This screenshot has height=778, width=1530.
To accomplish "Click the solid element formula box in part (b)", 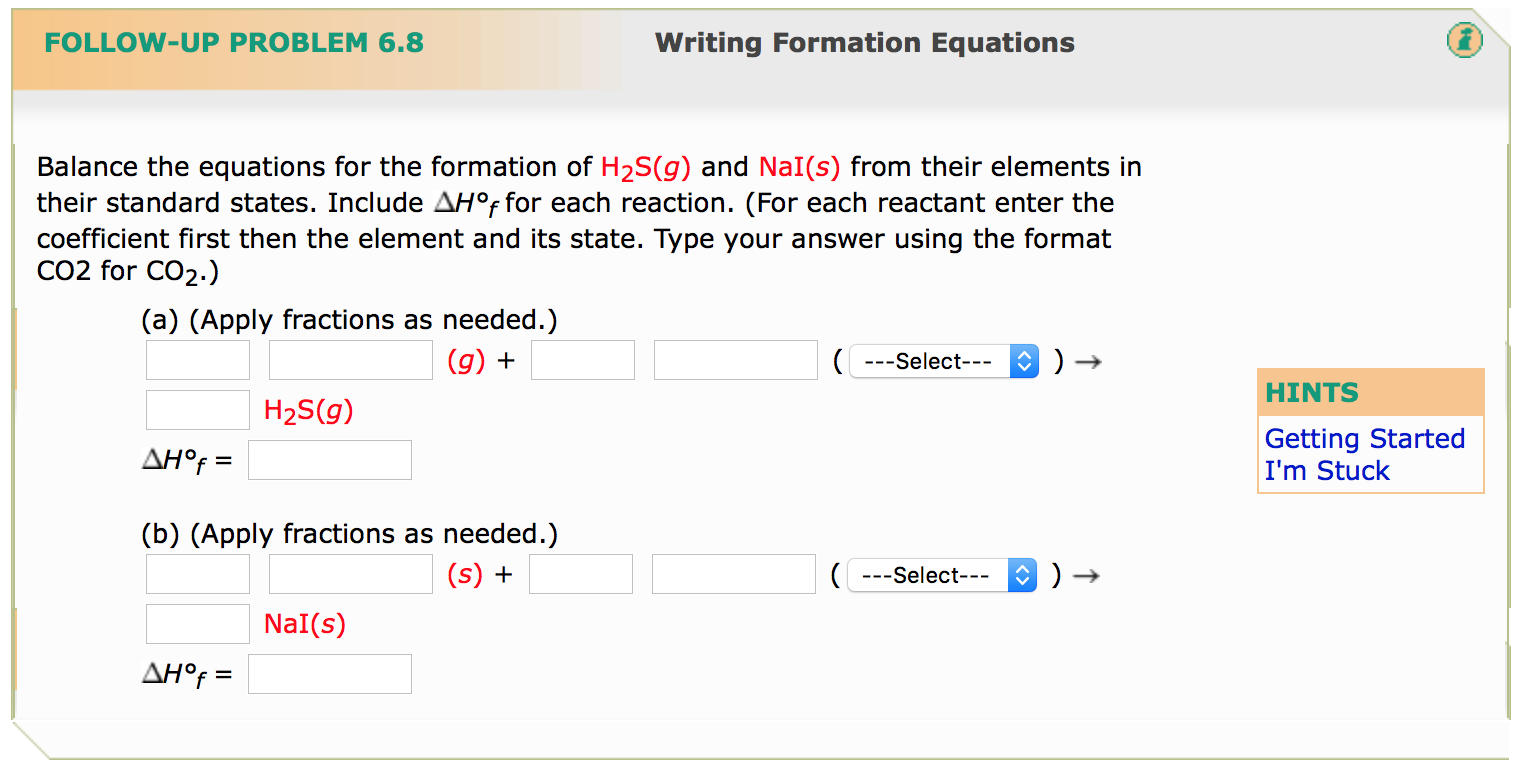I will point(350,574).
